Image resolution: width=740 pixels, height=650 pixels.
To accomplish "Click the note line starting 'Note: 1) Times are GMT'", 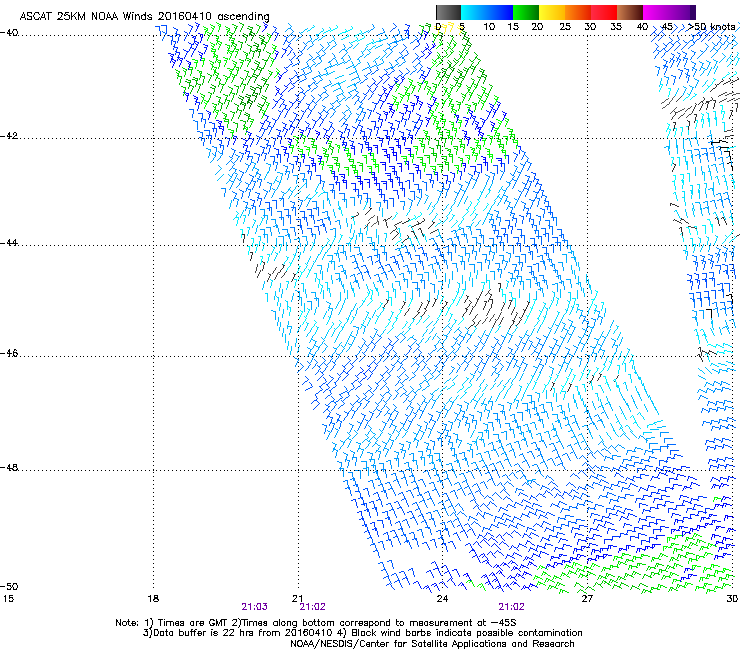I will click(x=316, y=623).
